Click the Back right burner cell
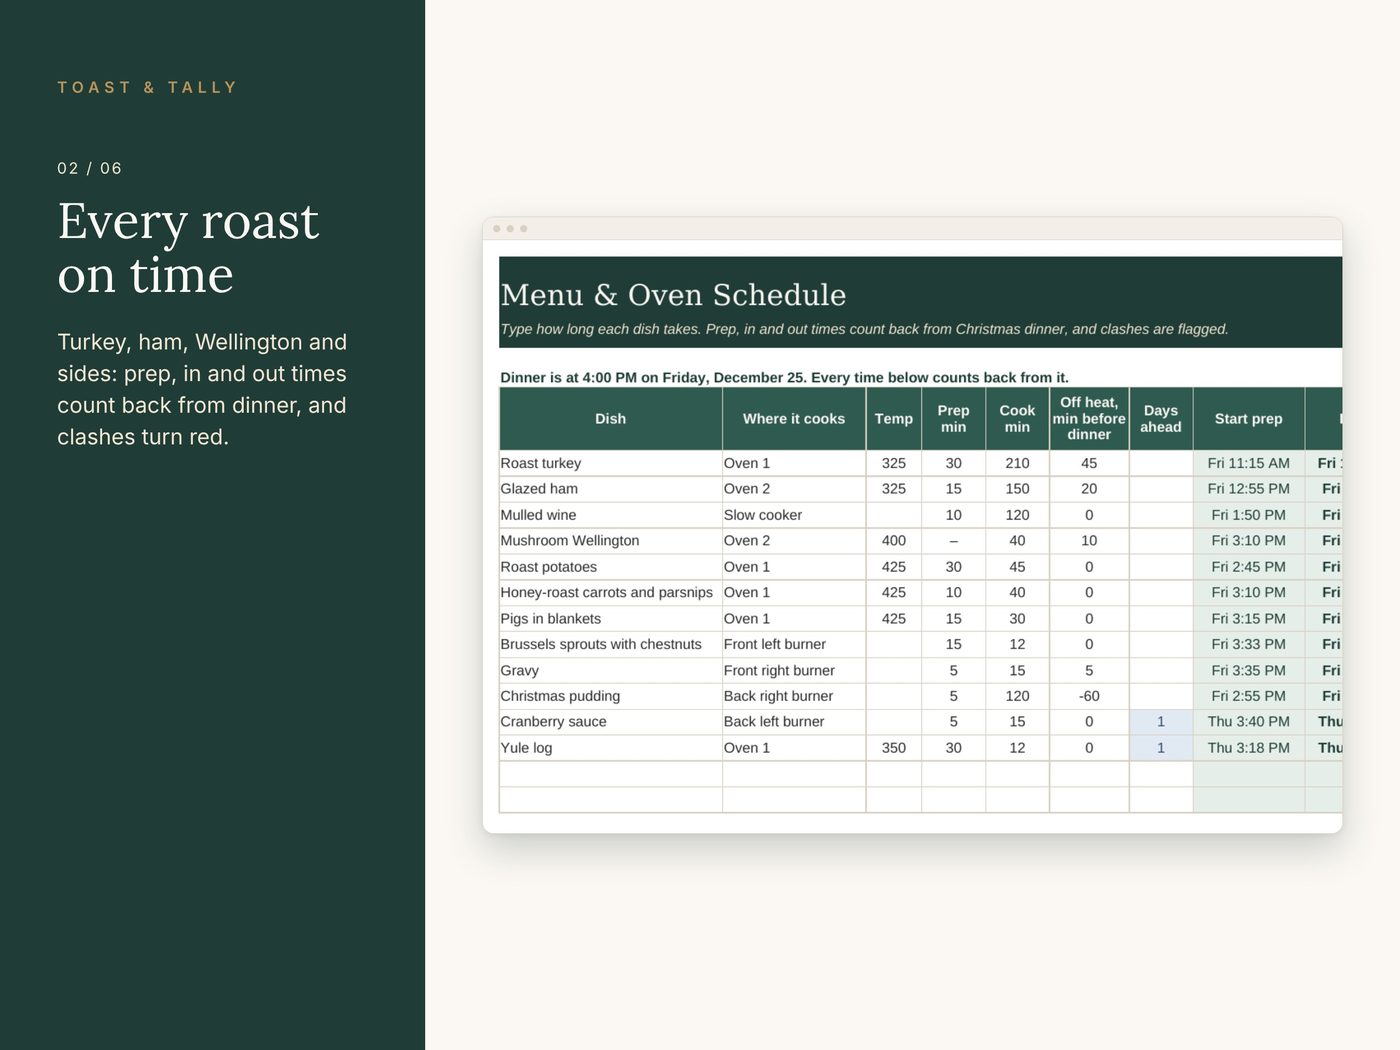The height and width of the screenshot is (1050, 1400). point(794,696)
